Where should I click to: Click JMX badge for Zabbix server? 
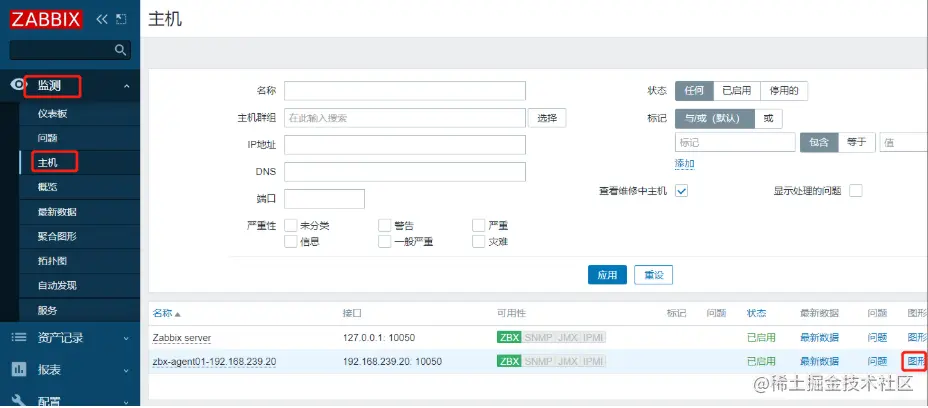click(567, 338)
